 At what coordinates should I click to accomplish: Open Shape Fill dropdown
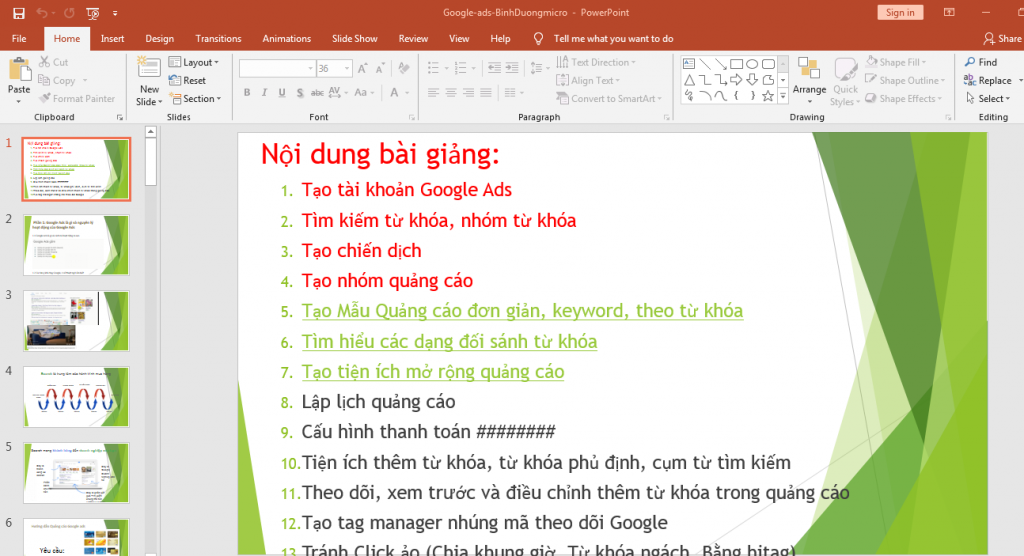896,62
